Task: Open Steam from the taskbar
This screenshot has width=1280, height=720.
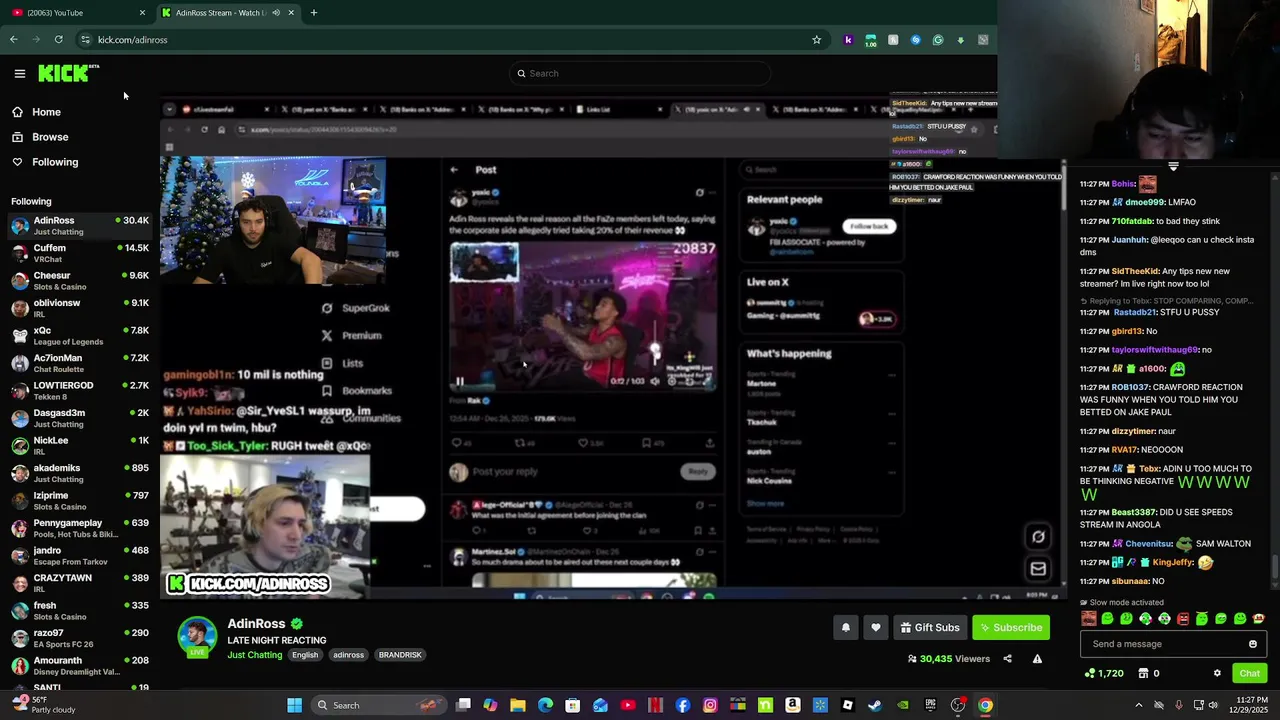Action: pyautogui.click(x=875, y=705)
